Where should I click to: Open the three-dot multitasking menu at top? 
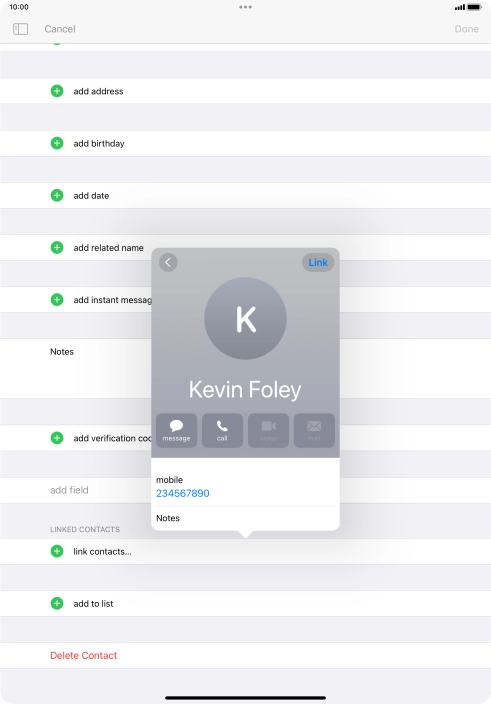coord(246,7)
